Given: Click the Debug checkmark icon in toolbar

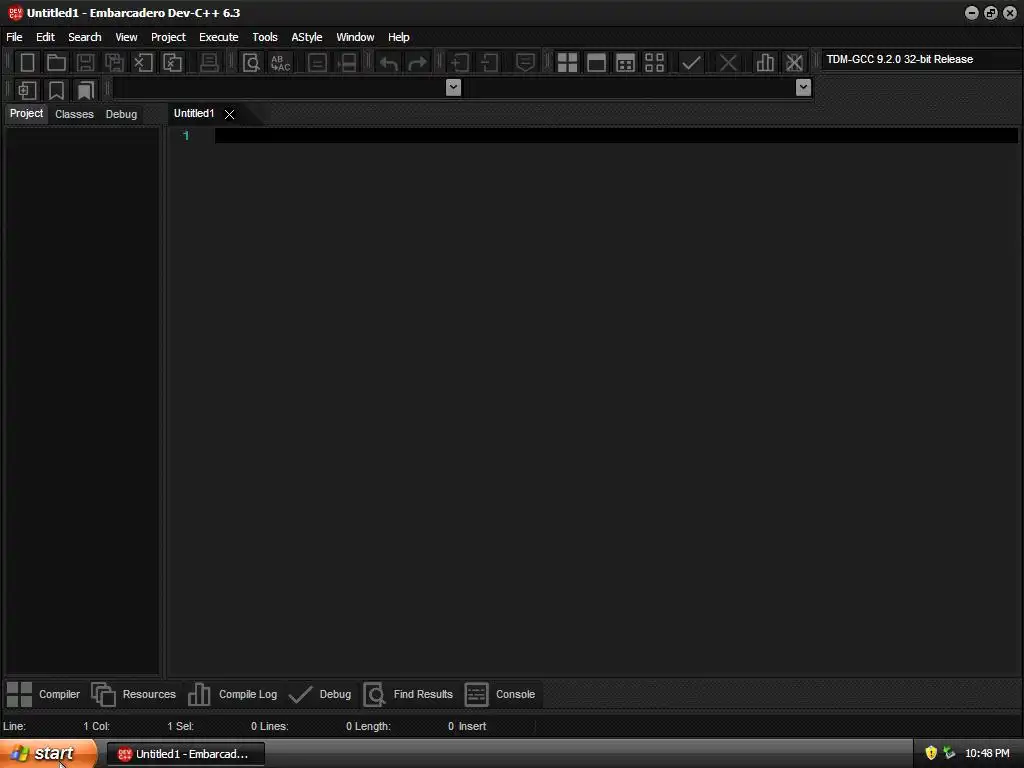Looking at the screenshot, I should coord(691,63).
